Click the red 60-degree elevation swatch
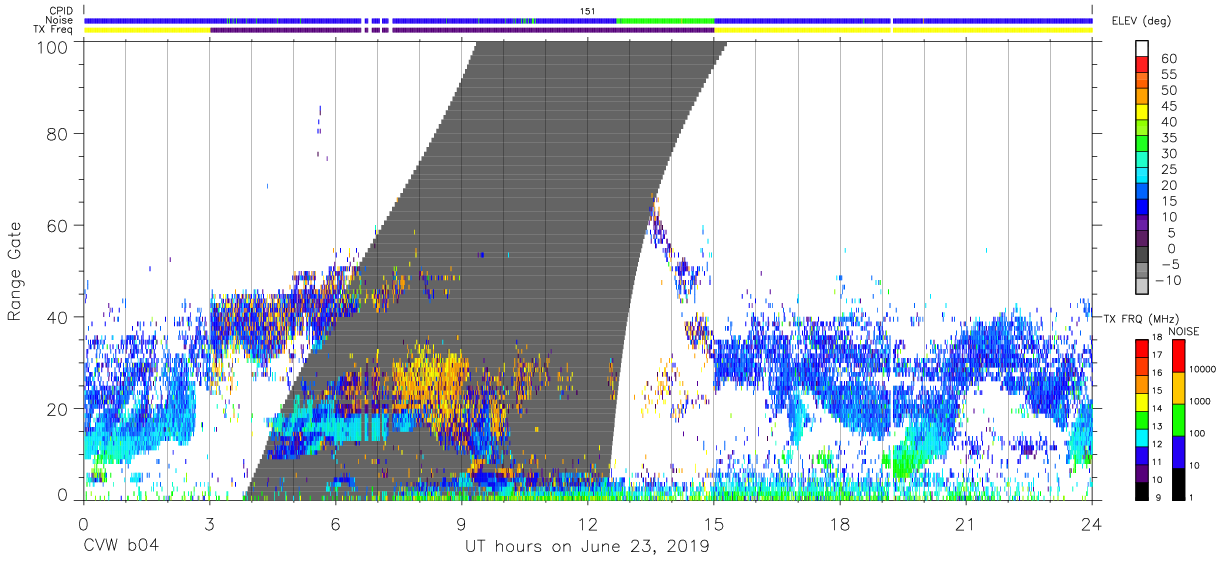Screen dimensions: 1228x567 click(1142, 65)
